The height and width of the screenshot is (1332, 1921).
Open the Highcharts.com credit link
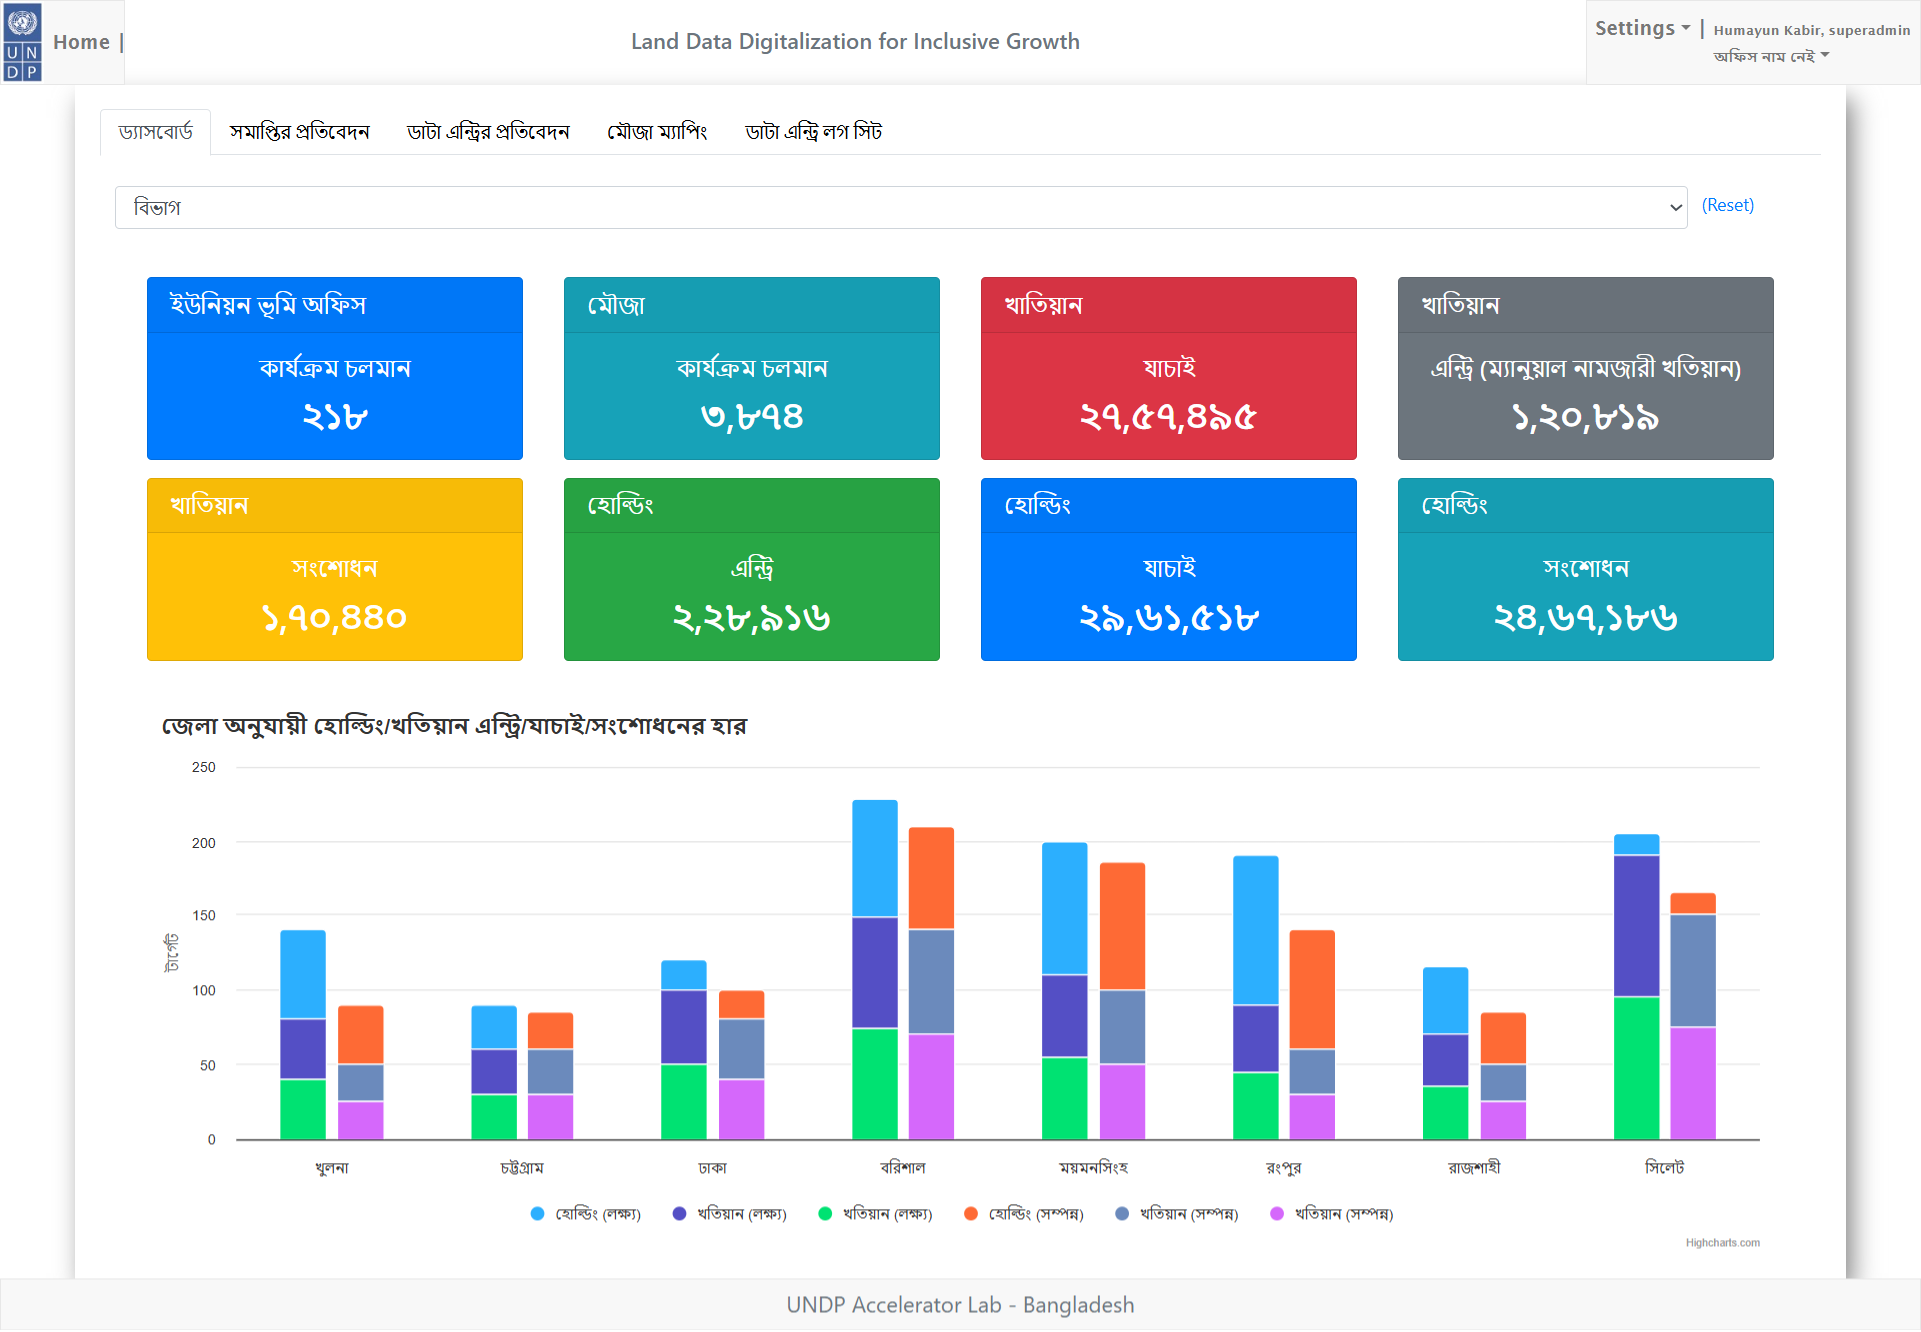click(x=1722, y=1243)
